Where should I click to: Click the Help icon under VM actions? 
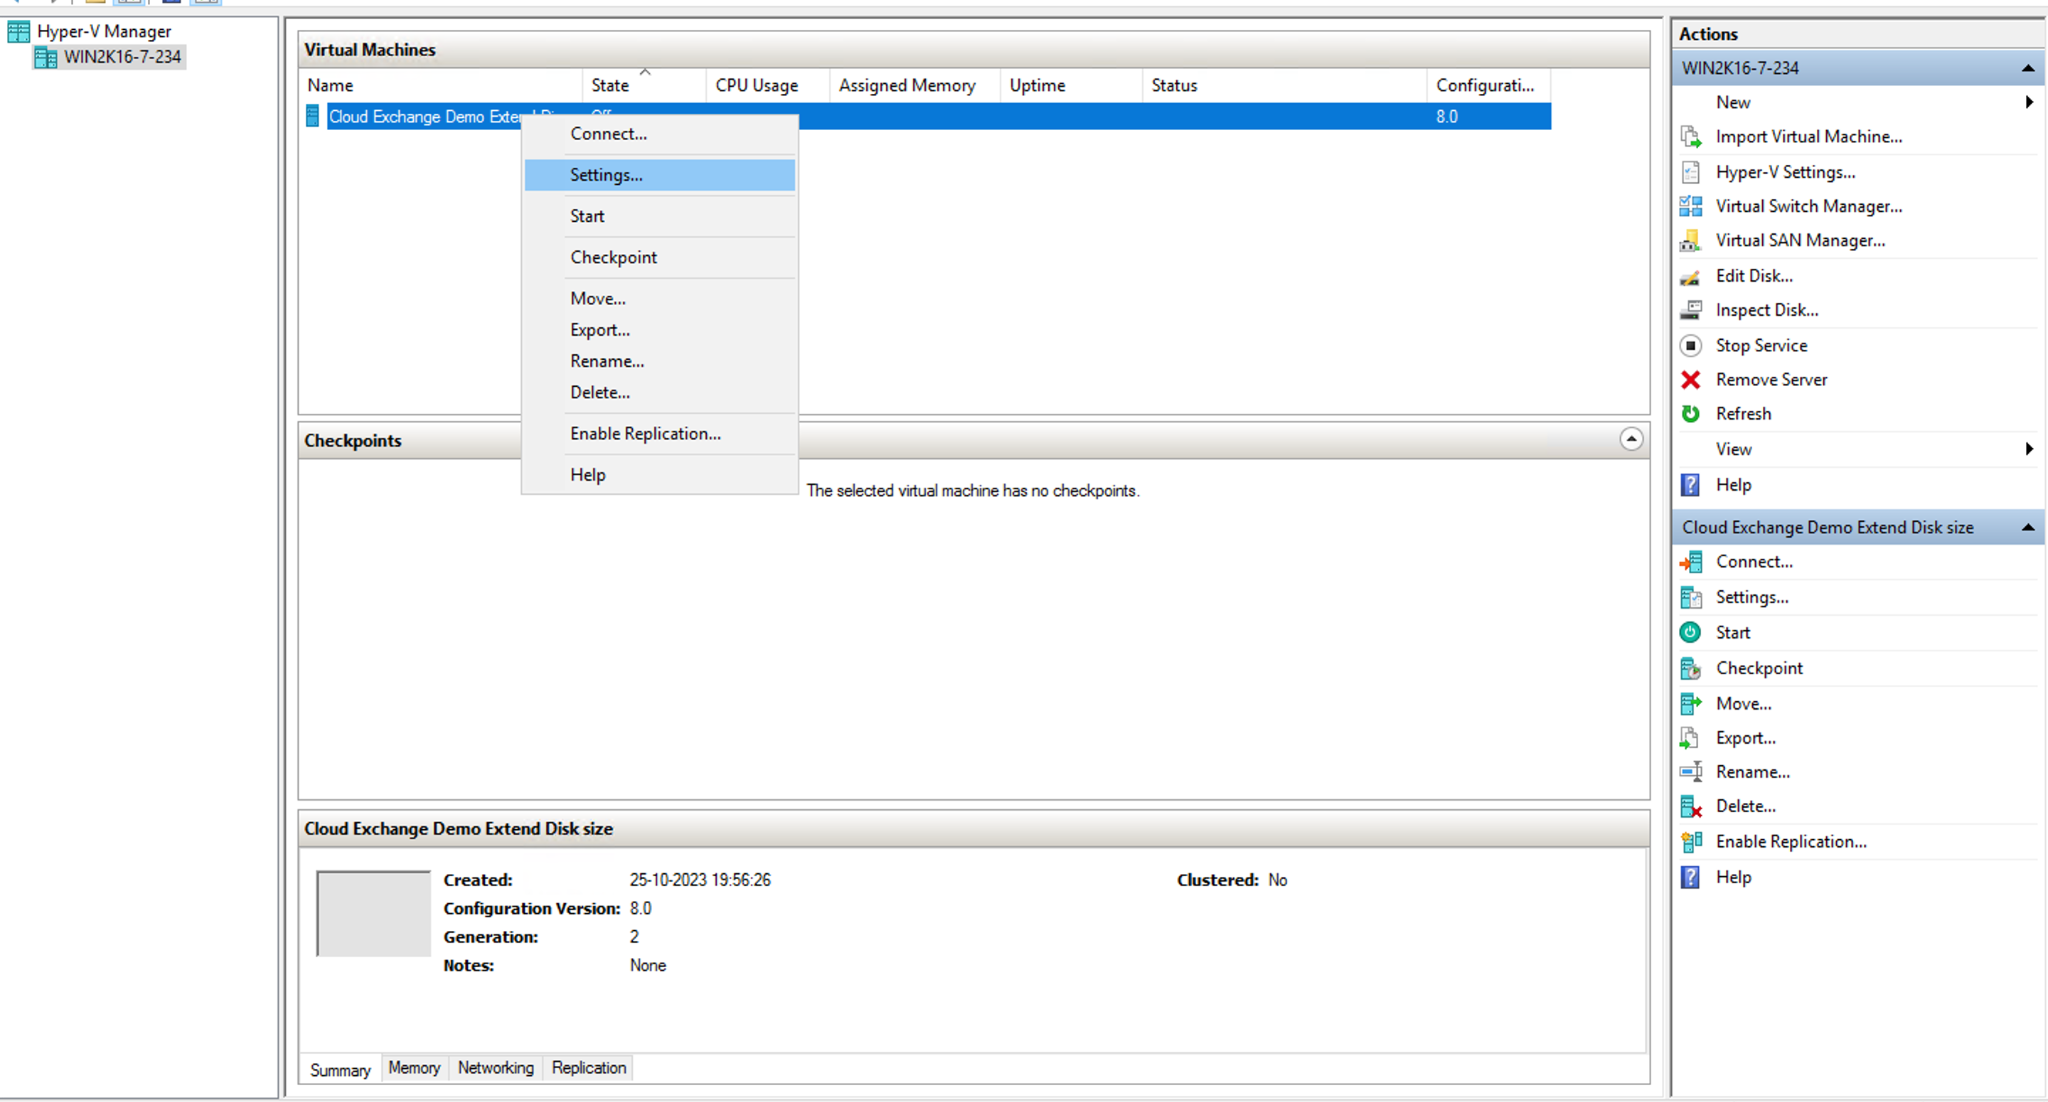(x=1691, y=877)
